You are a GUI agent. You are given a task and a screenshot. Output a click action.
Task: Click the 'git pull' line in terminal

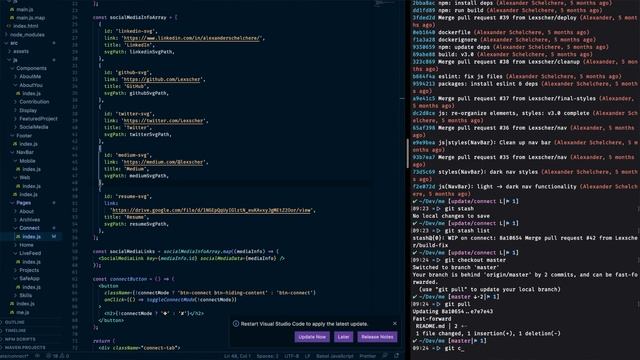point(441,304)
